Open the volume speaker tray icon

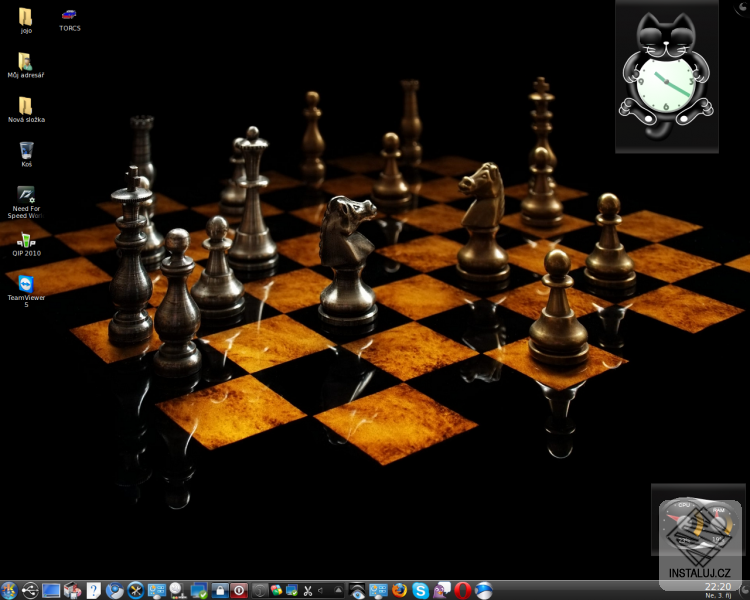click(x=321, y=591)
